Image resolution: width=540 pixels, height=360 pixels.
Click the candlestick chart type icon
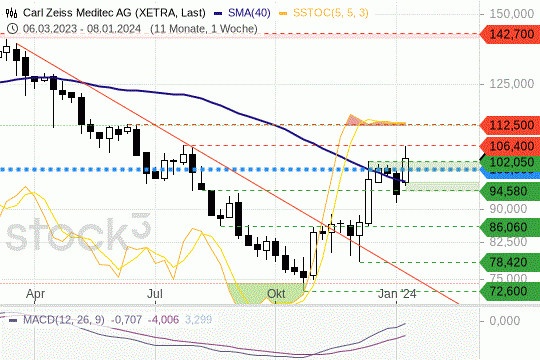pyautogui.click(x=11, y=13)
